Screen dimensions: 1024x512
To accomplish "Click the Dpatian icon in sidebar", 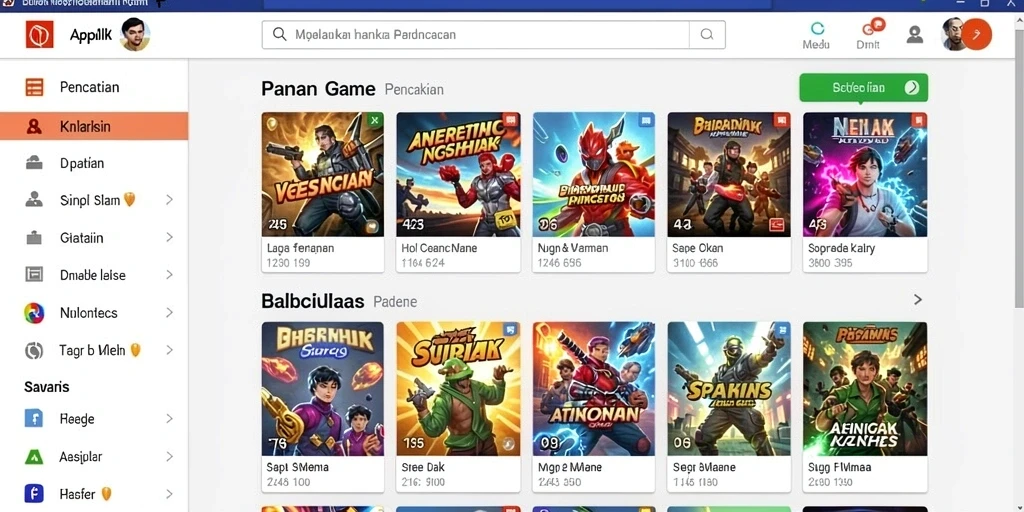I will click(34, 163).
